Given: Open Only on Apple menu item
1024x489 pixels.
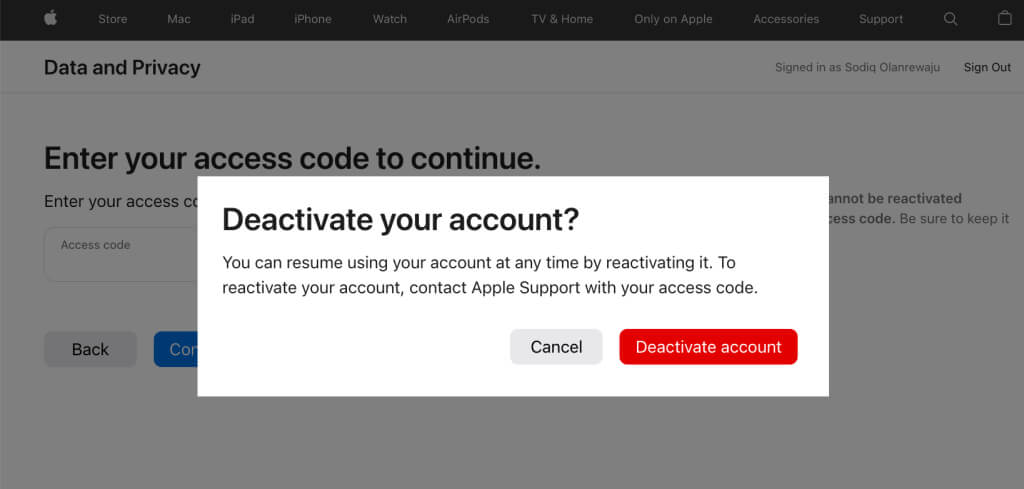Looking at the screenshot, I should point(673,19).
